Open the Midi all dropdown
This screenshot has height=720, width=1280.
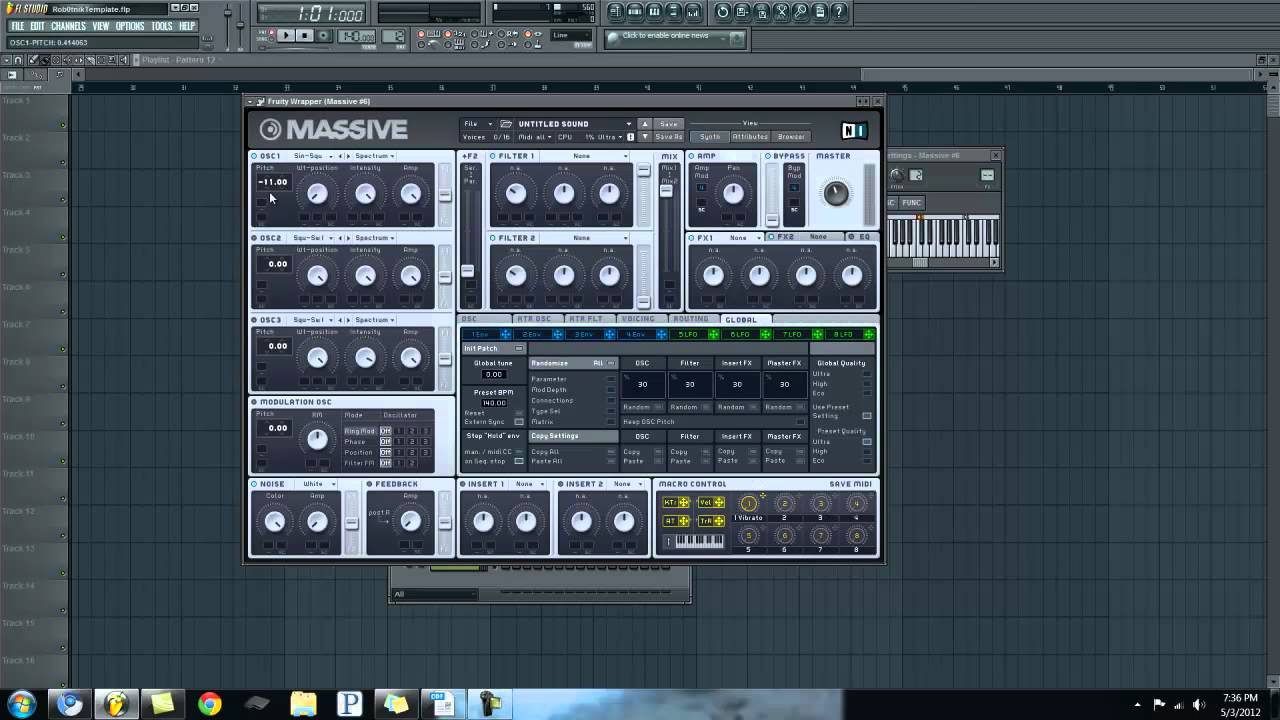[x=535, y=137]
